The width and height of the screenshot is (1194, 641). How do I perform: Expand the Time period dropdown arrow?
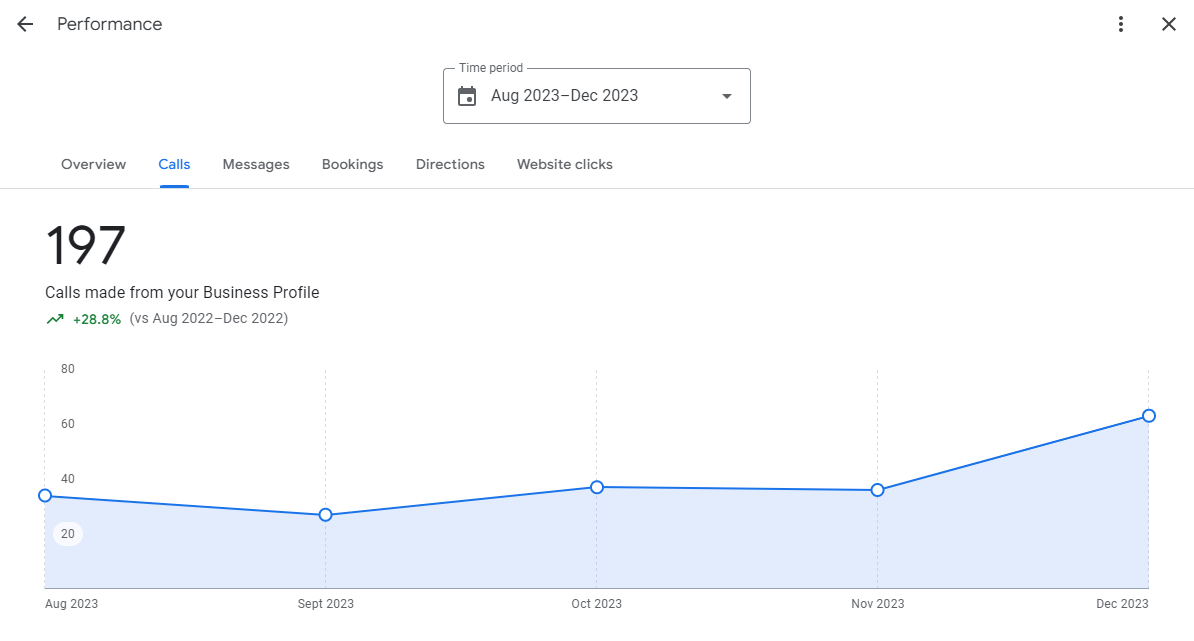tap(727, 96)
